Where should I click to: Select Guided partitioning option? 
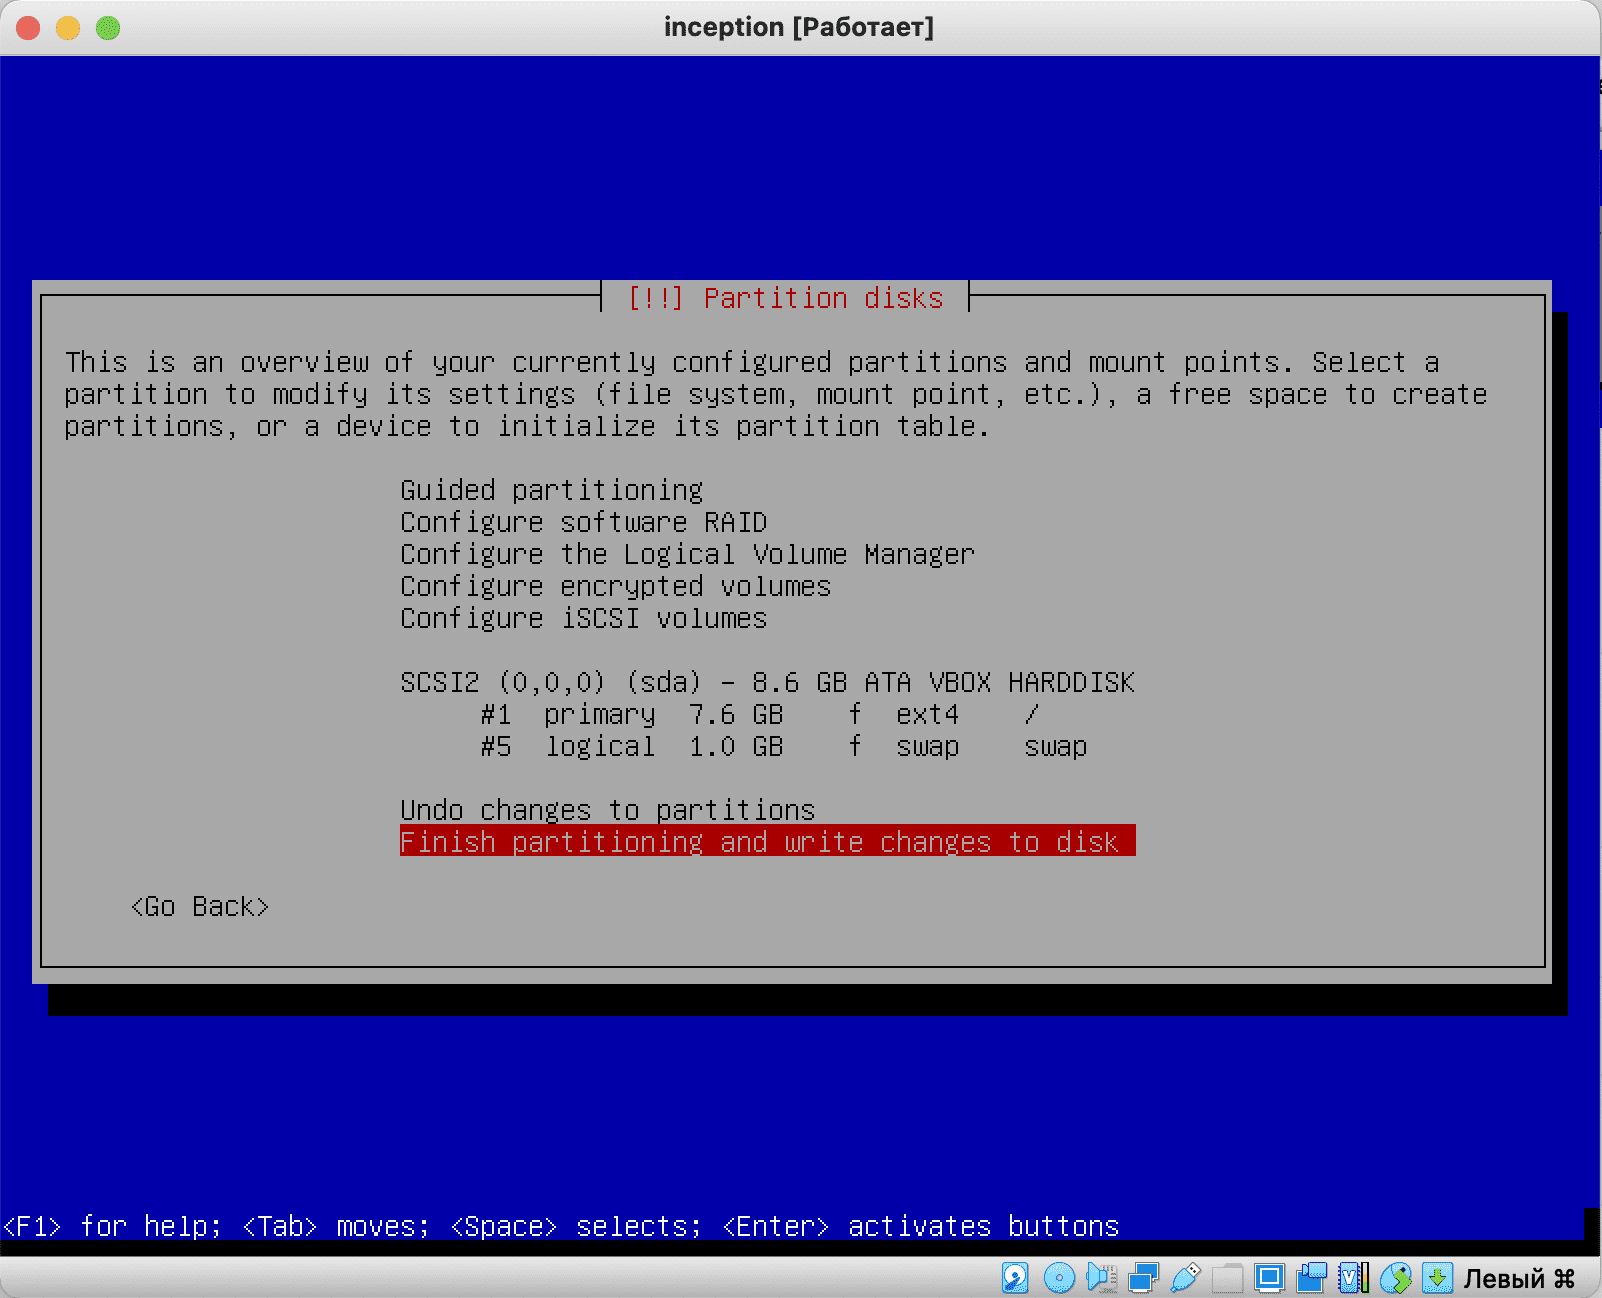coord(552,490)
